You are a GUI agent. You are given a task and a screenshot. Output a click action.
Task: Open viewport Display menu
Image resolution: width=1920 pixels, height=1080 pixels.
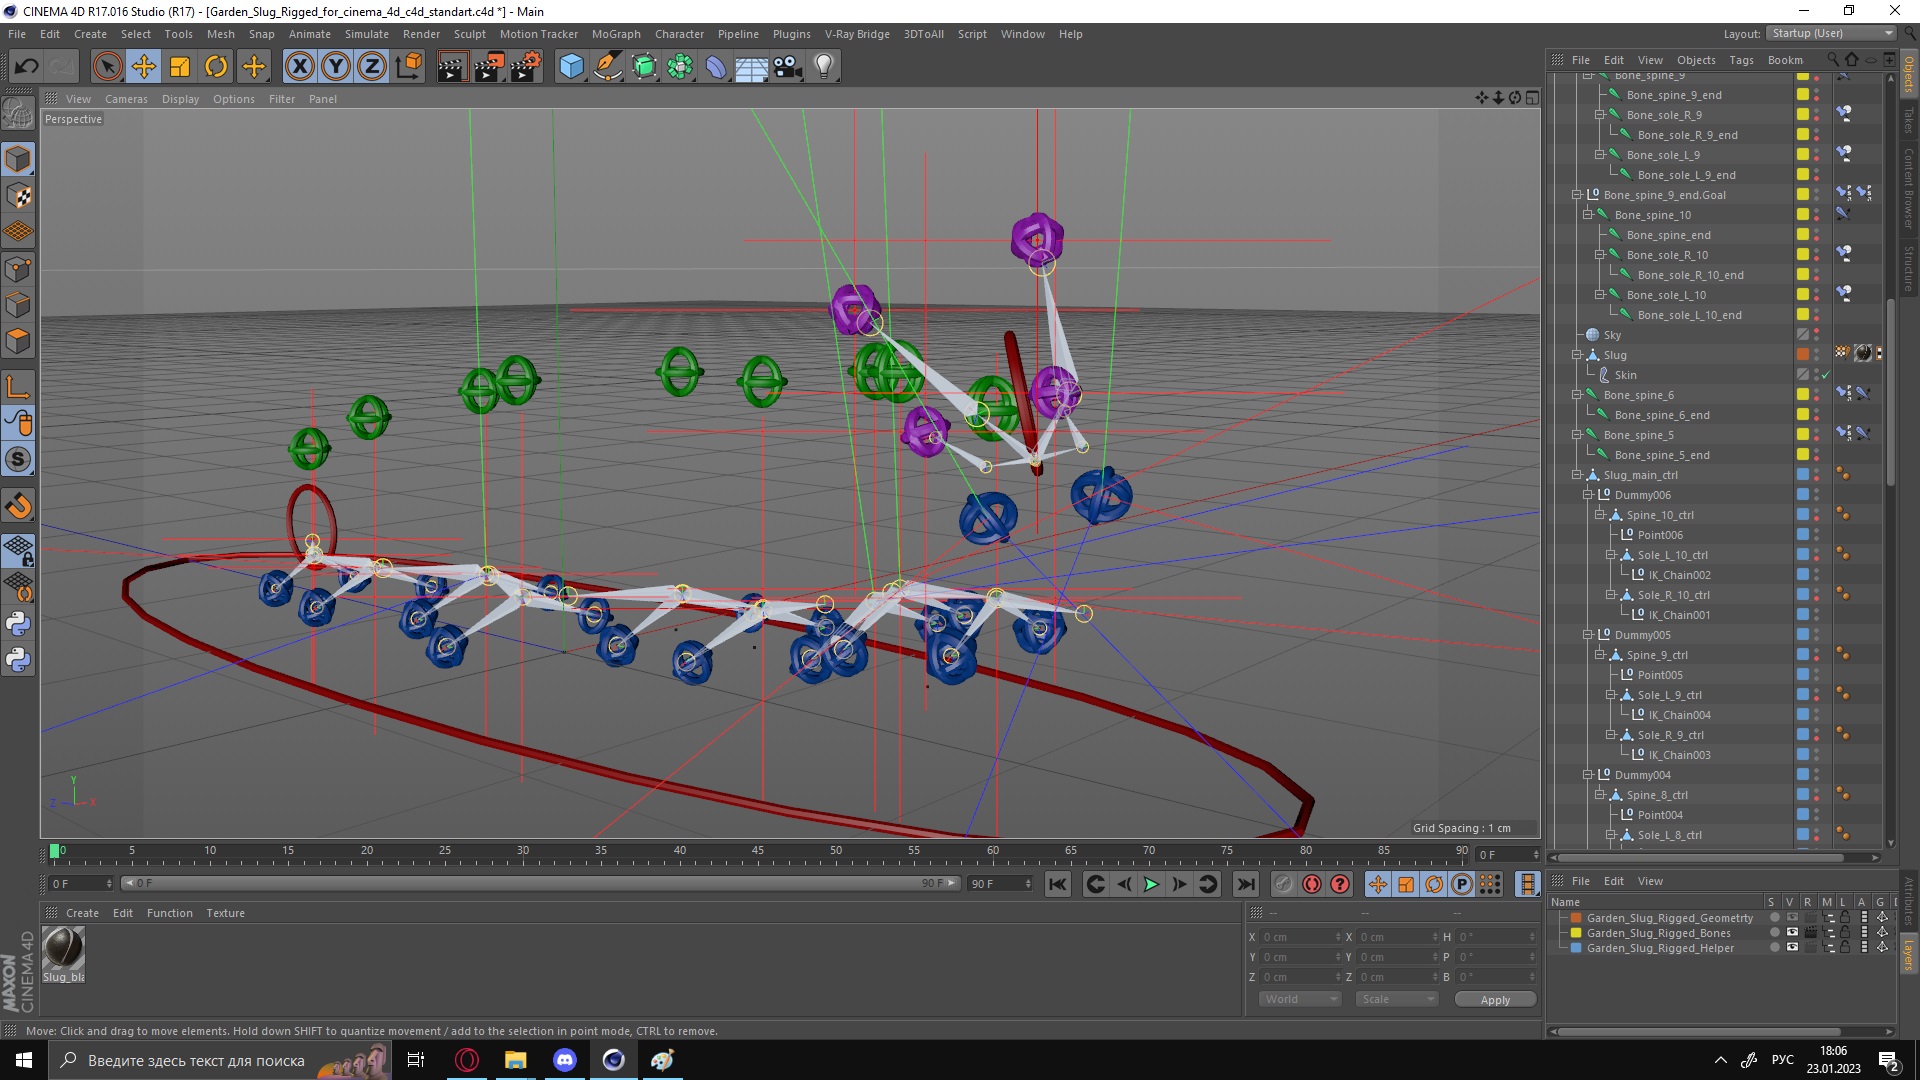[x=180, y=99]
